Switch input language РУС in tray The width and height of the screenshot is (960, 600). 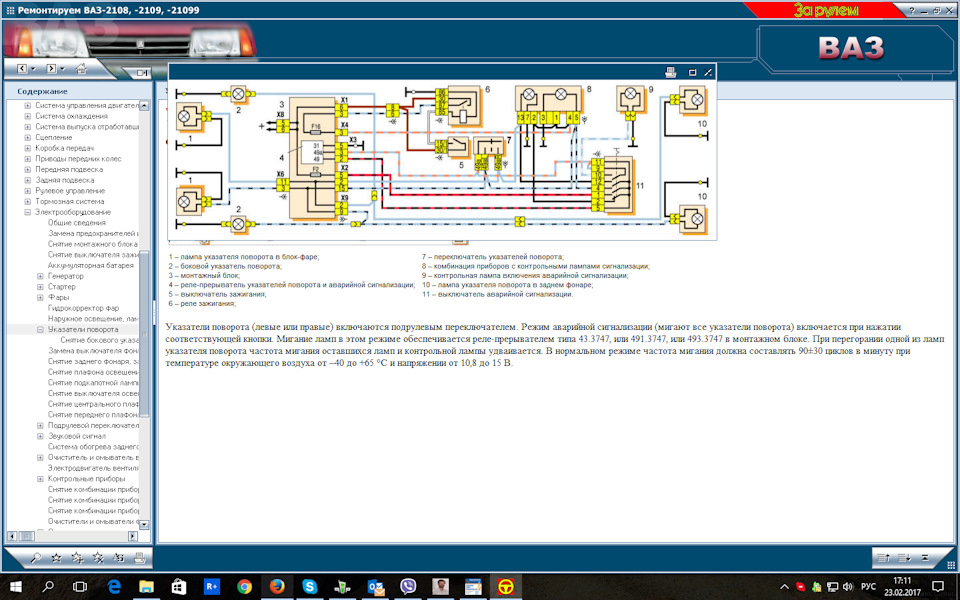coord(868,587)
